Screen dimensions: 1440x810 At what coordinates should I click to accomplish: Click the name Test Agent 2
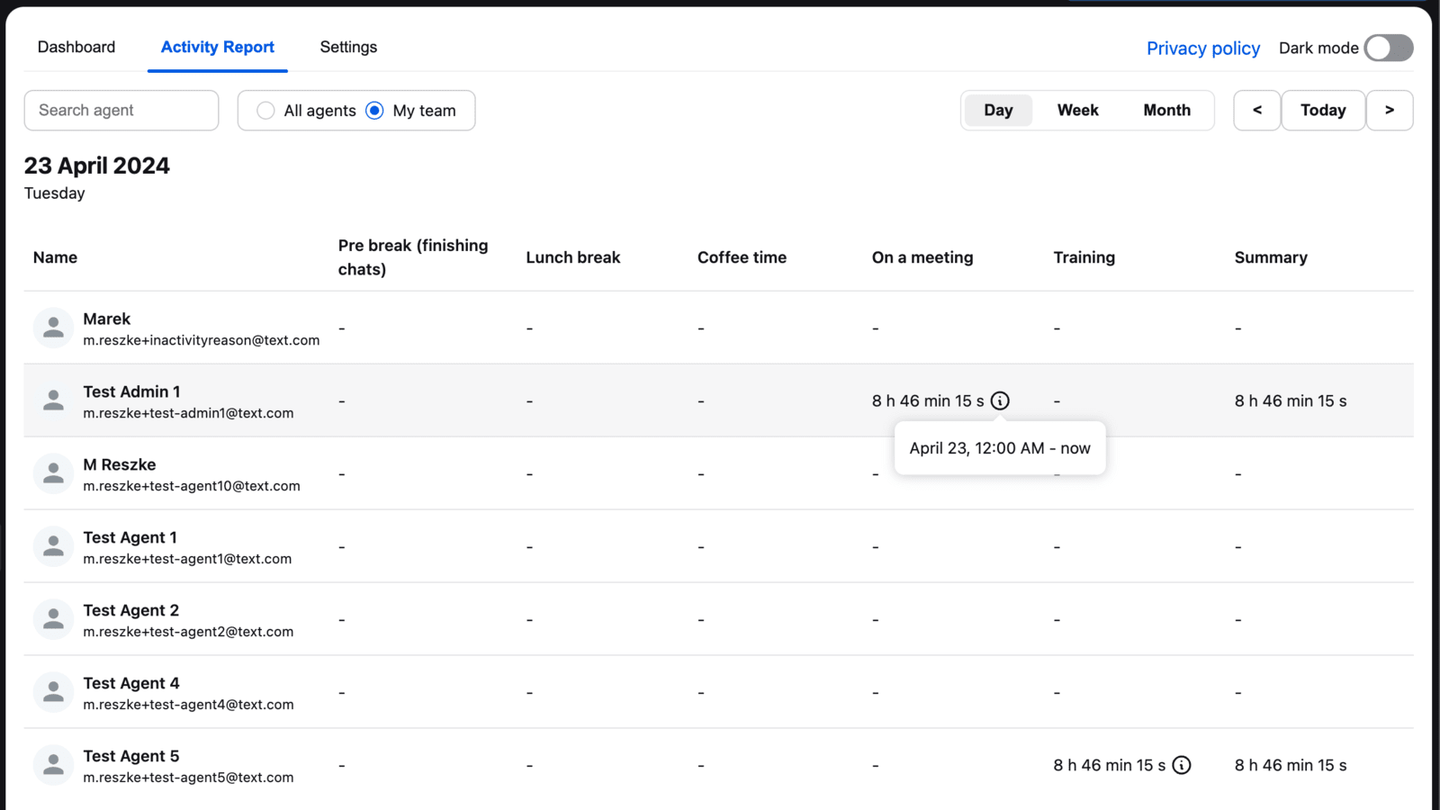[131, 611]
